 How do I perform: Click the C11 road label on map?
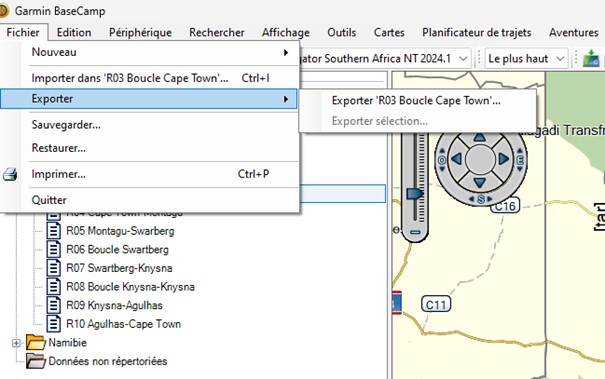tap(436, 305)
